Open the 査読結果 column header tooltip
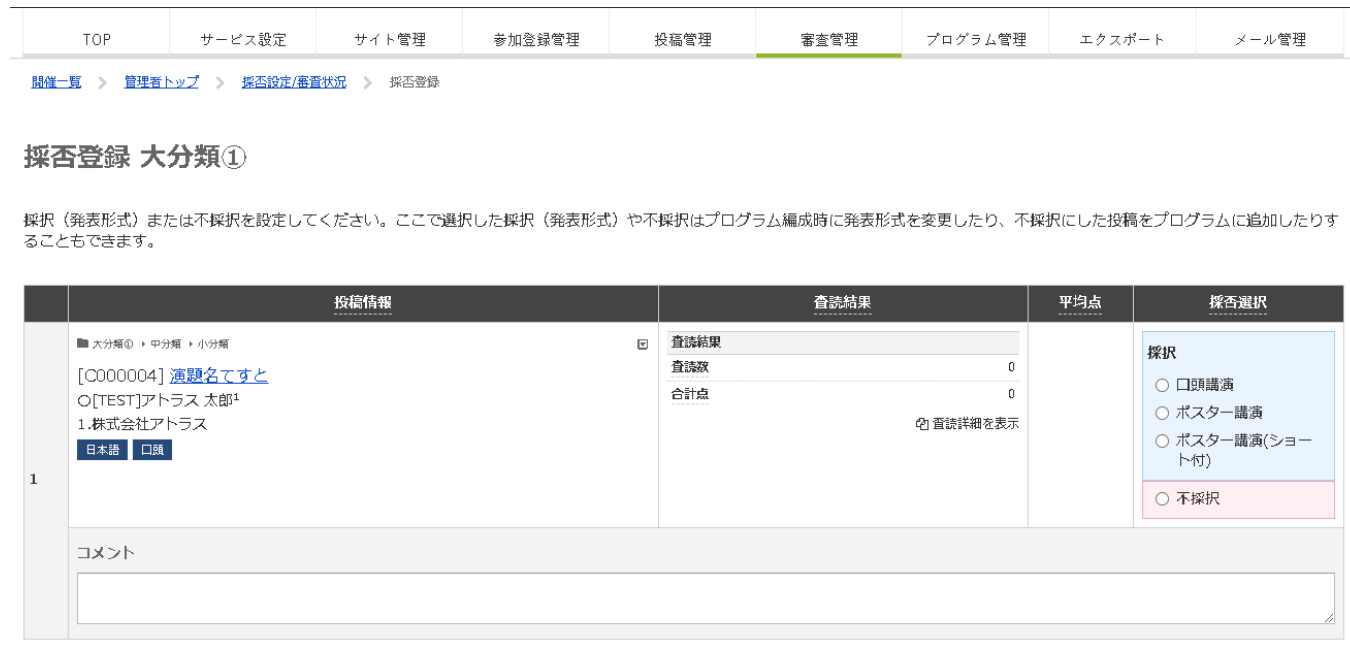The height and width of the screenshot is (646, 1350). pos(843,302)
